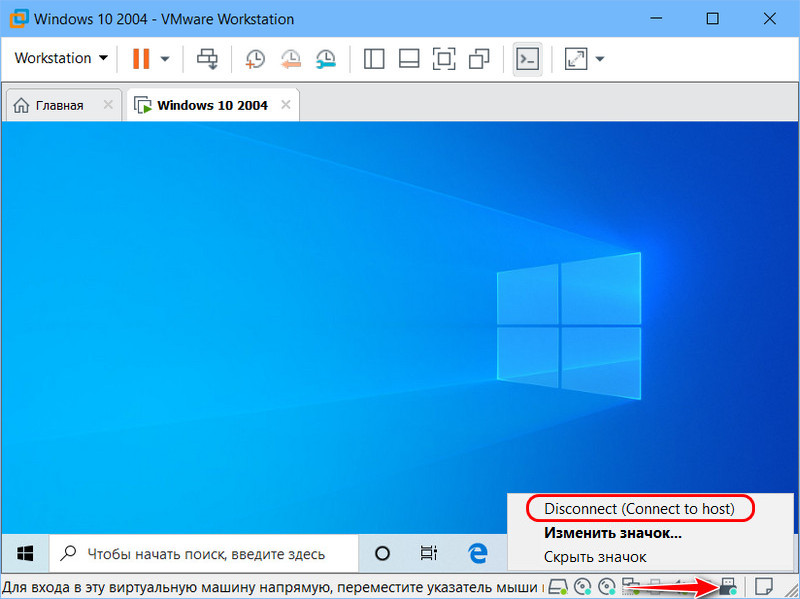Toggle the library sidebar view icon

373,59
